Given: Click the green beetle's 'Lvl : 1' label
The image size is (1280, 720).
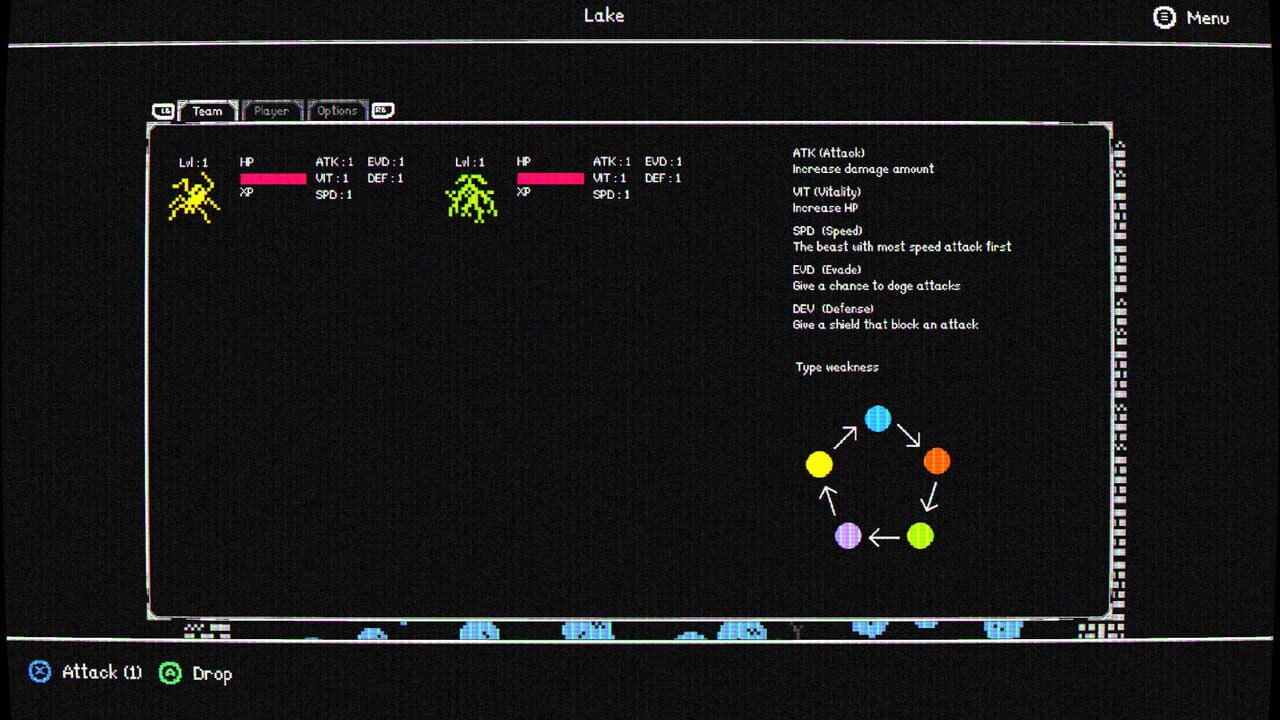Looking at the screenshot, I should [x=470, y=162].
